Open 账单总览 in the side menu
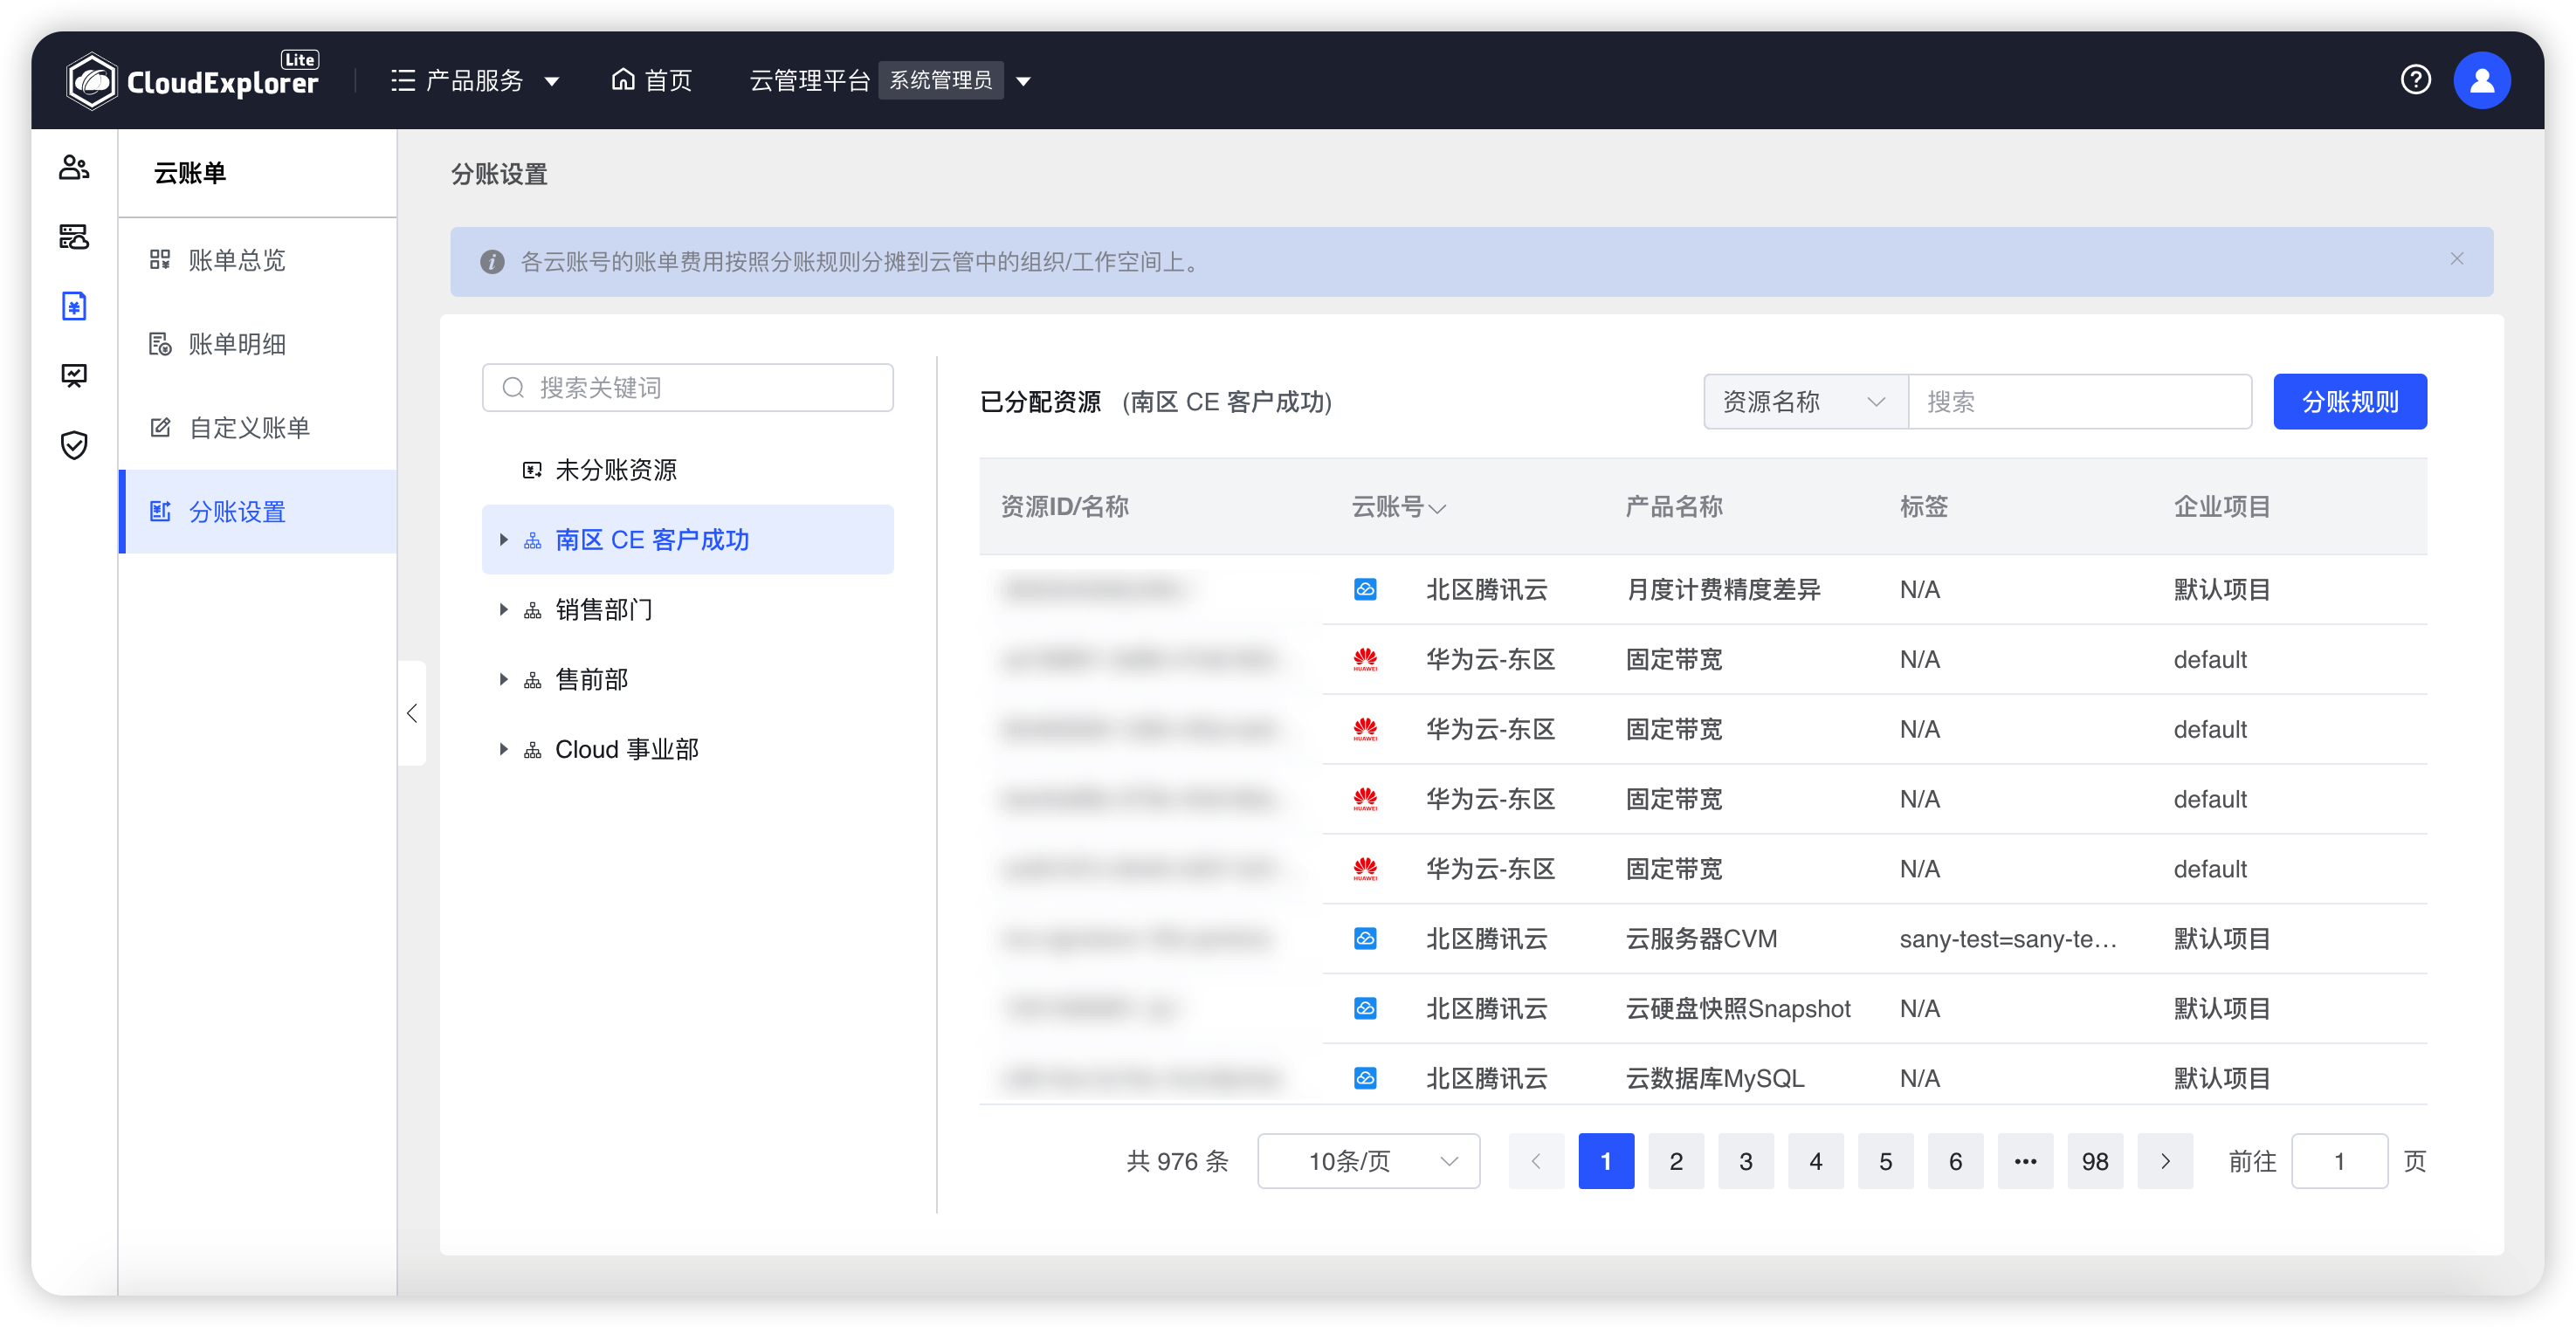This screenshot has height=1327, width=2576. (x=258, y=260)
